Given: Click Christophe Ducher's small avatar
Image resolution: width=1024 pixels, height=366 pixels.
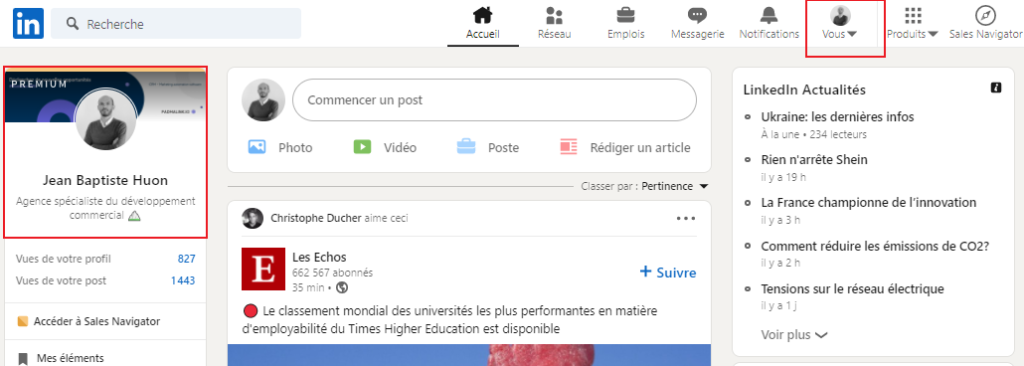Looking at the screenshot, I should (x=252, y=218).
